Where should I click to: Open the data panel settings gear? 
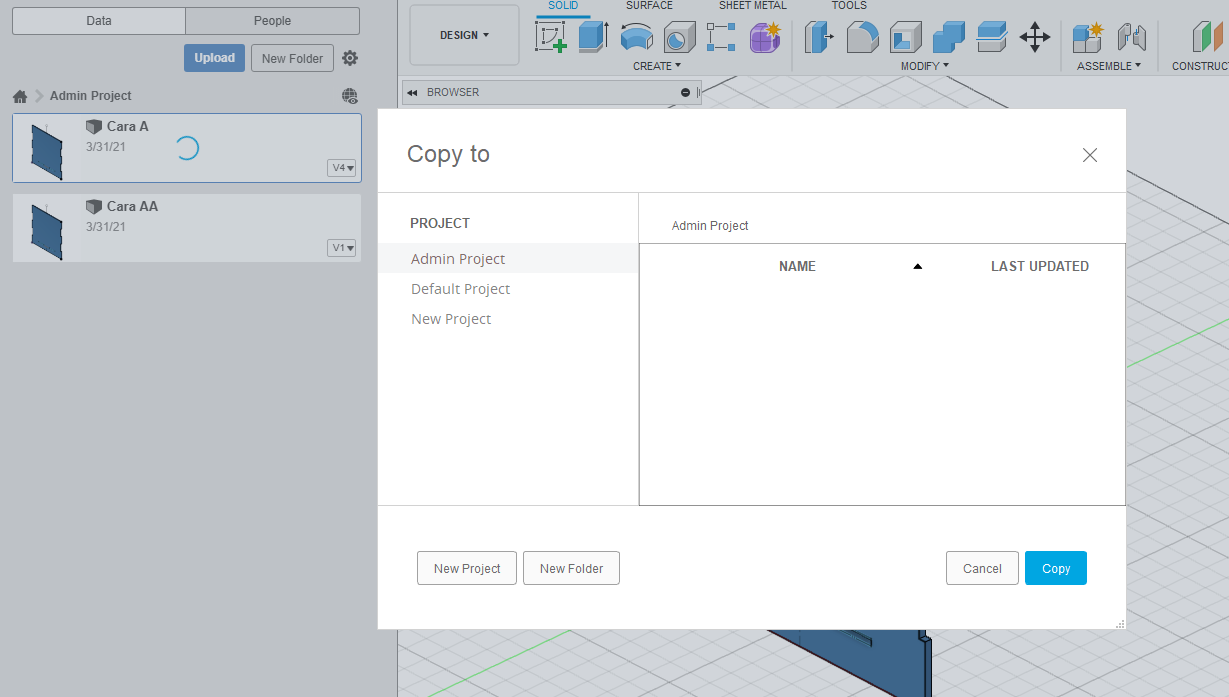(x=350, y=58)
